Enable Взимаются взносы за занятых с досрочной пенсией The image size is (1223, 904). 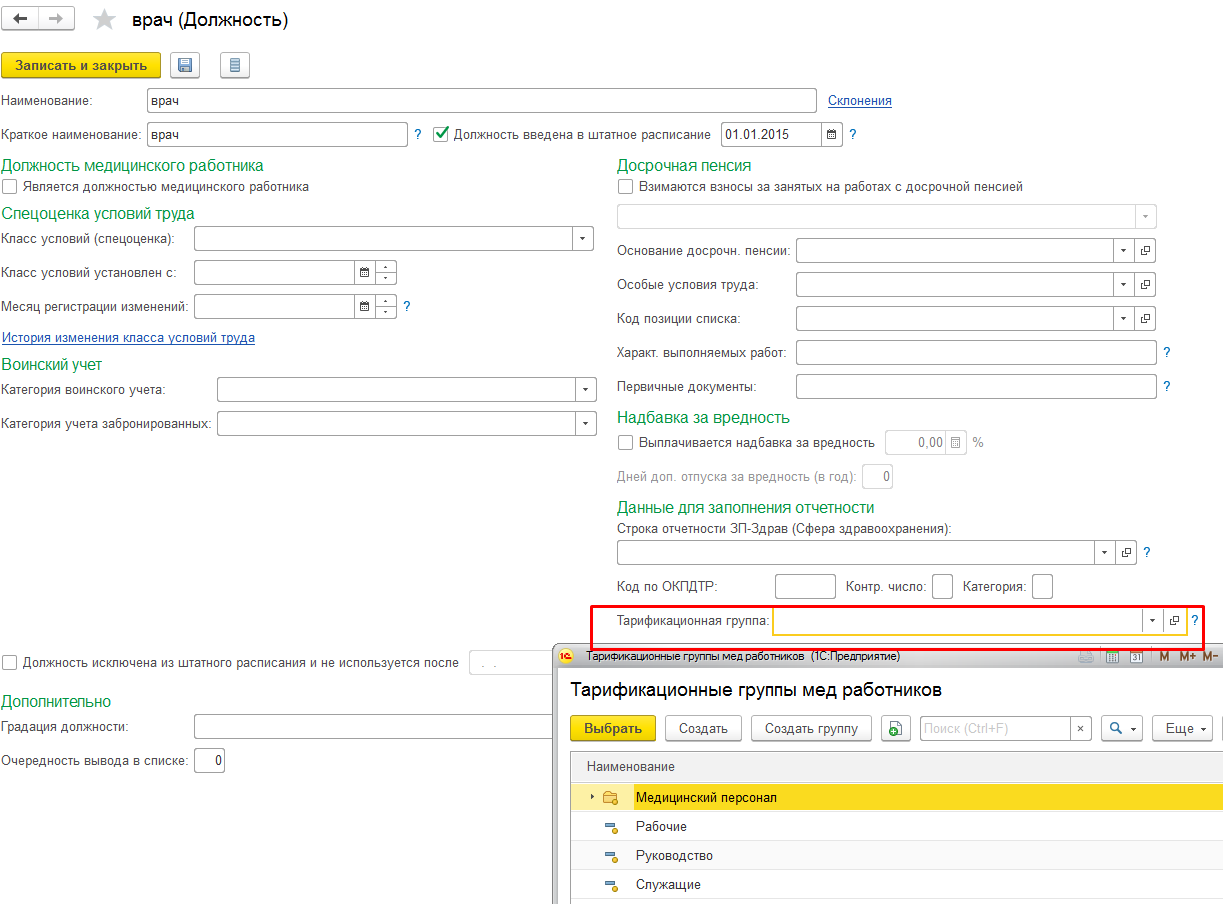[x=625, y=187]
